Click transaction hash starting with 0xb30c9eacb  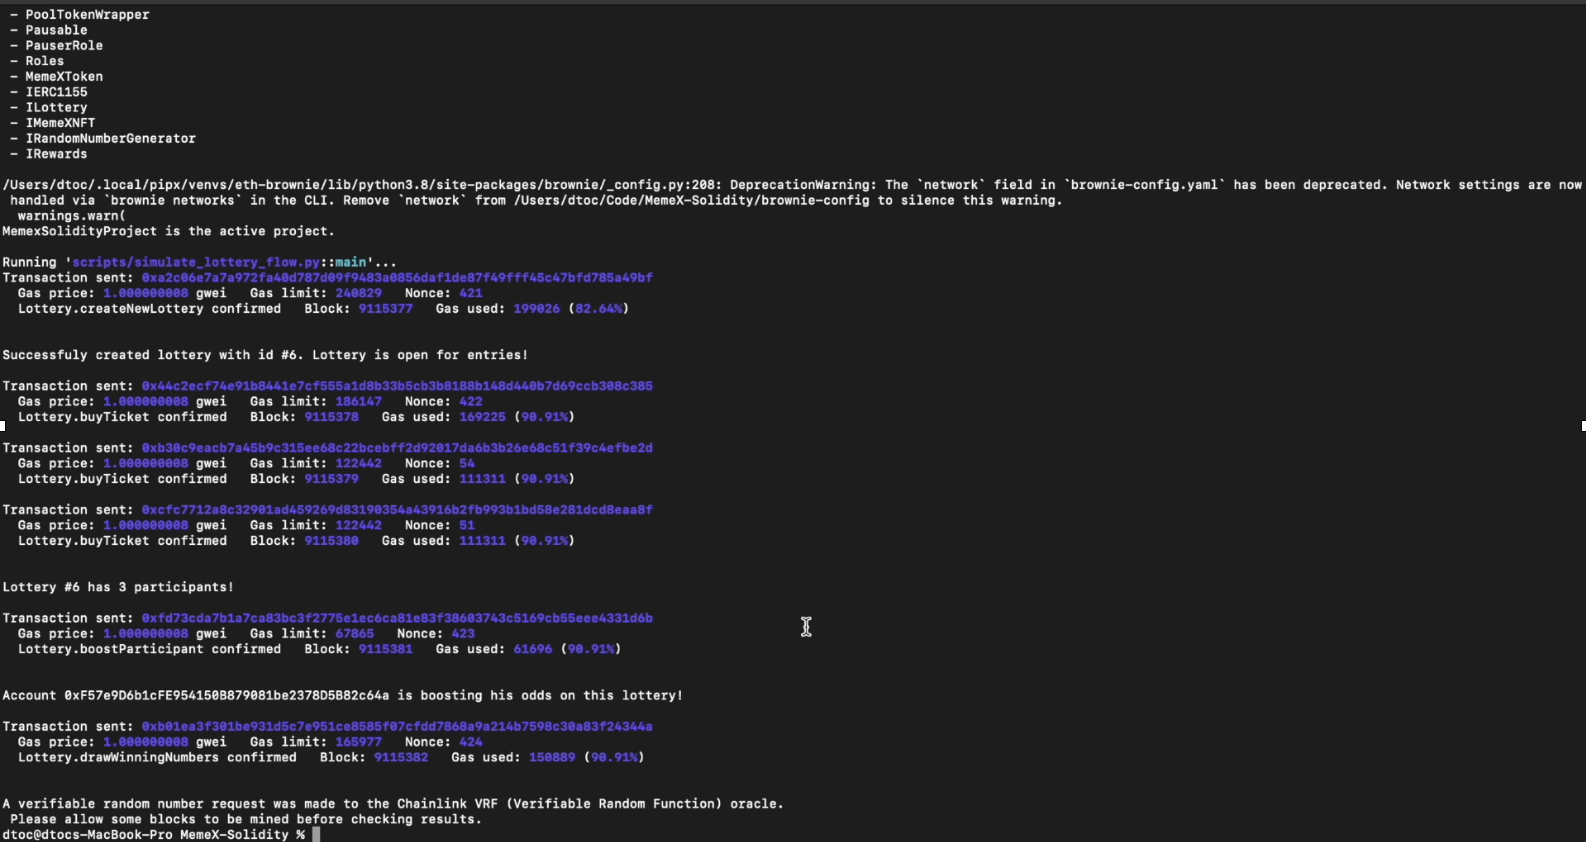(397, 448)
